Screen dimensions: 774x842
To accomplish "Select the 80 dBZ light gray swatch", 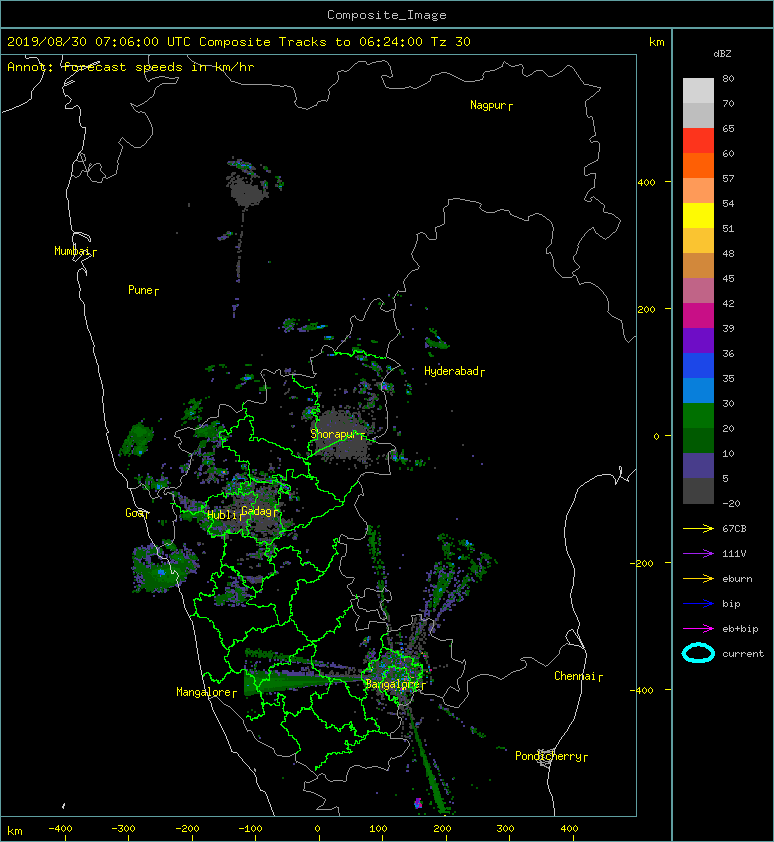I will (x=698, y=90).
